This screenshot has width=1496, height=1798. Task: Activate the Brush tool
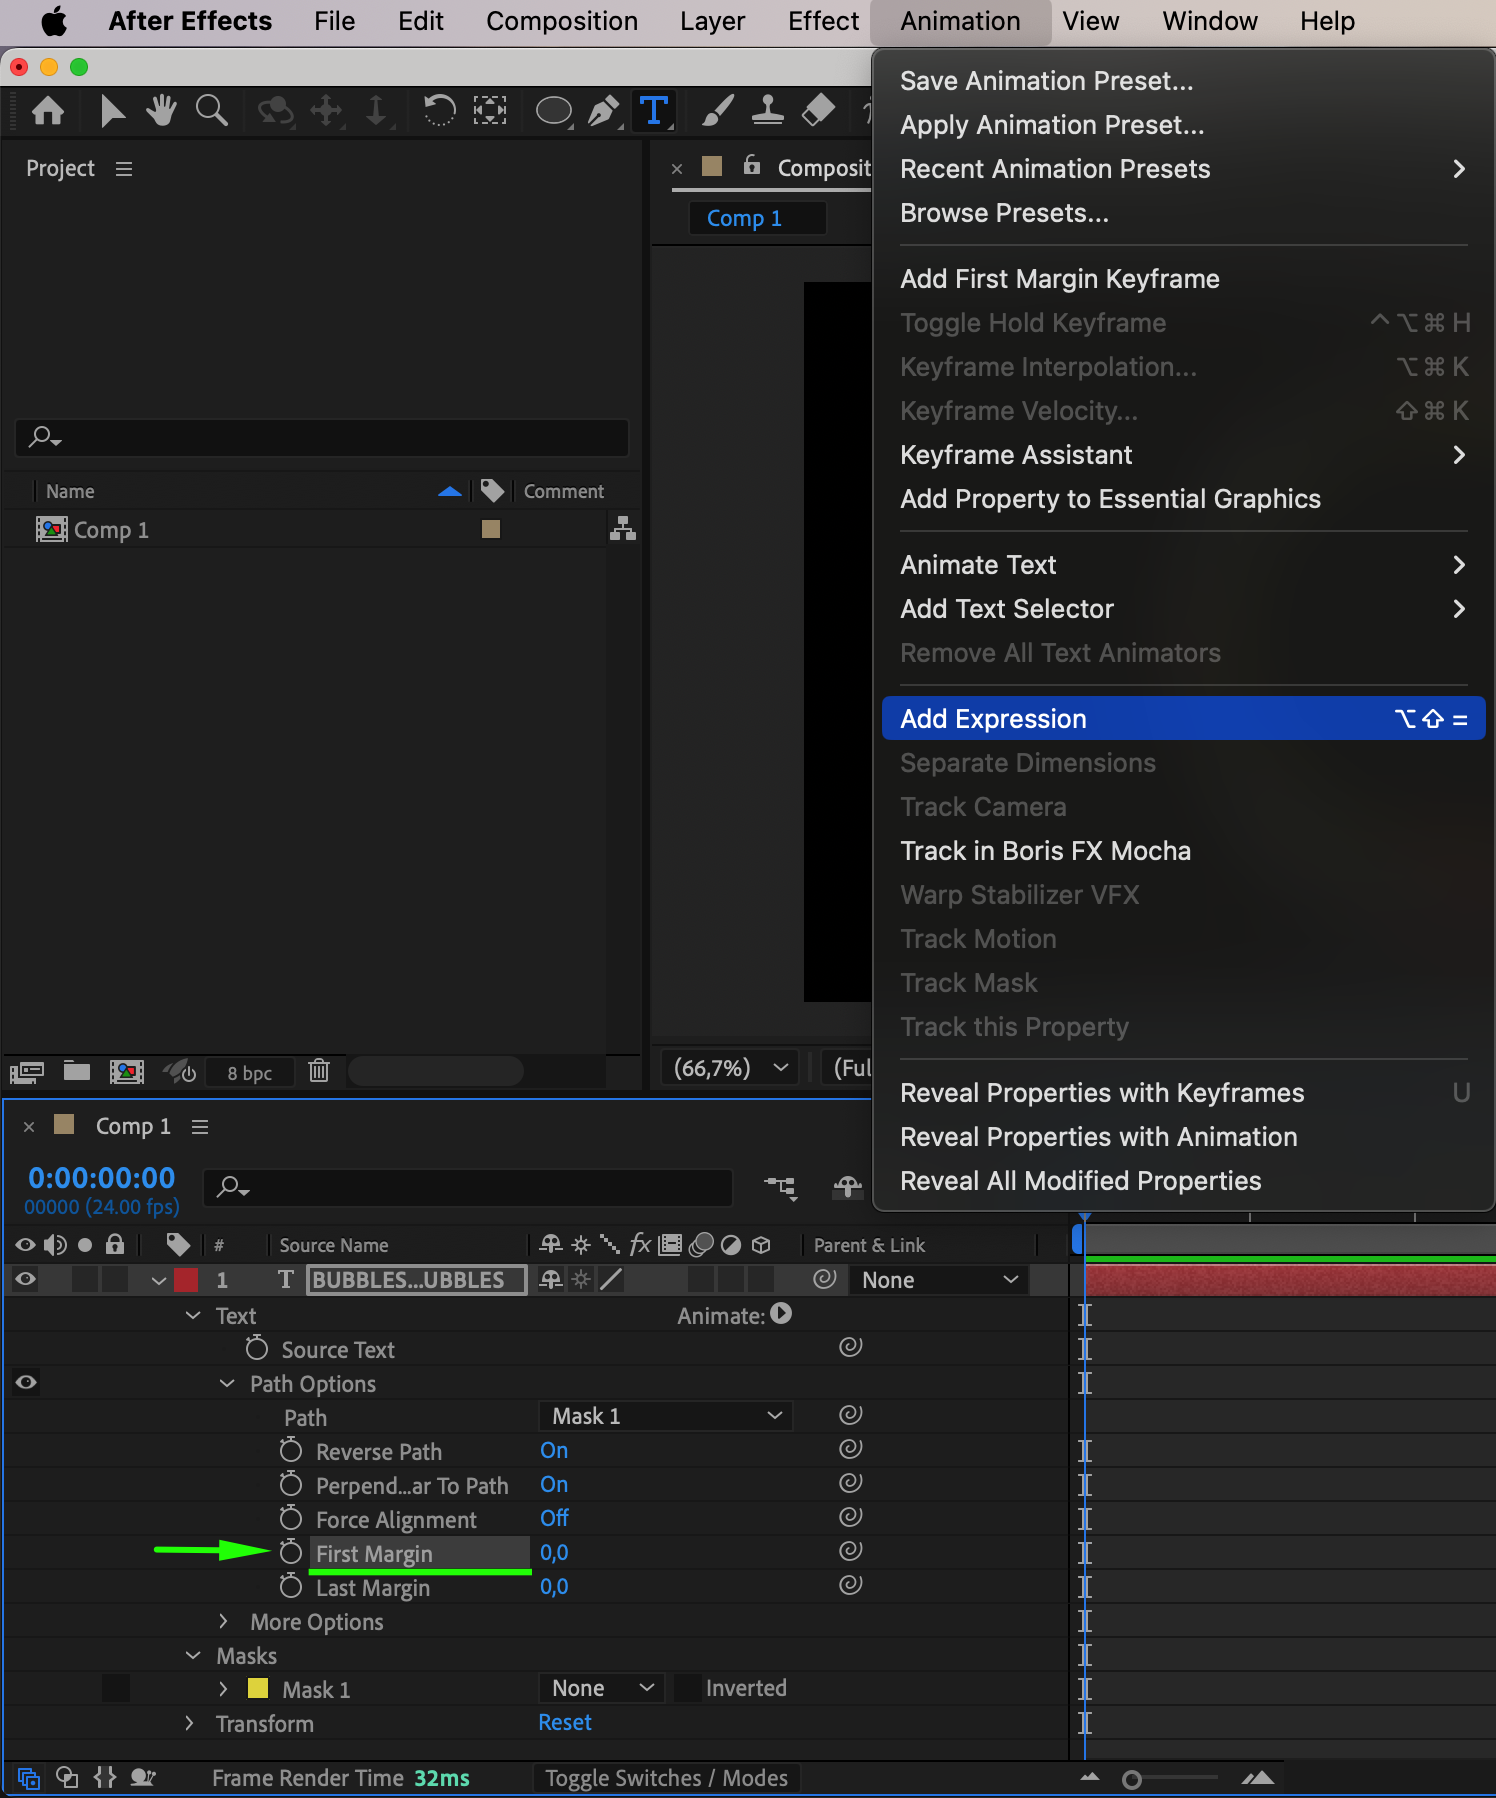click(x=717, y=110)
